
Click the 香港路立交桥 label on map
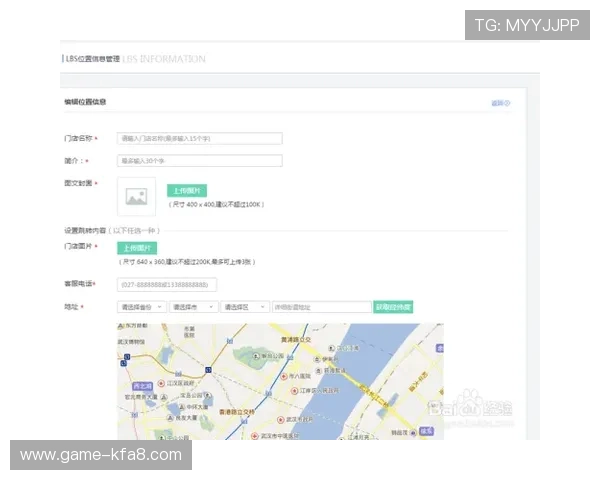(x=237, y=412)
